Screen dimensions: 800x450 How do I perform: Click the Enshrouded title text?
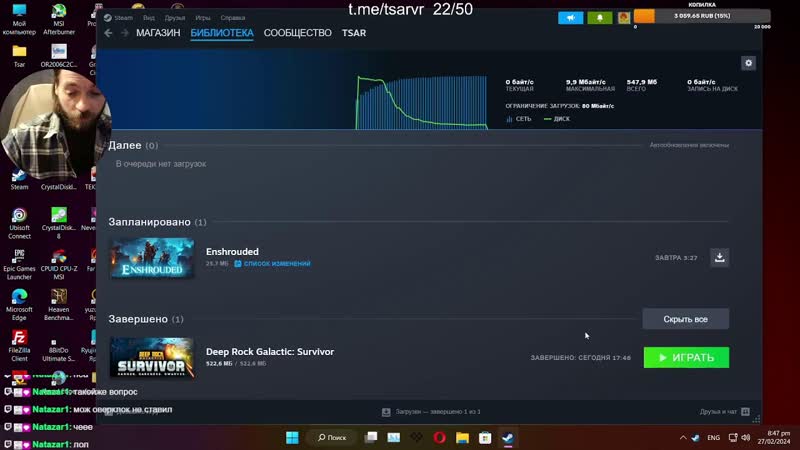point(232,252)
